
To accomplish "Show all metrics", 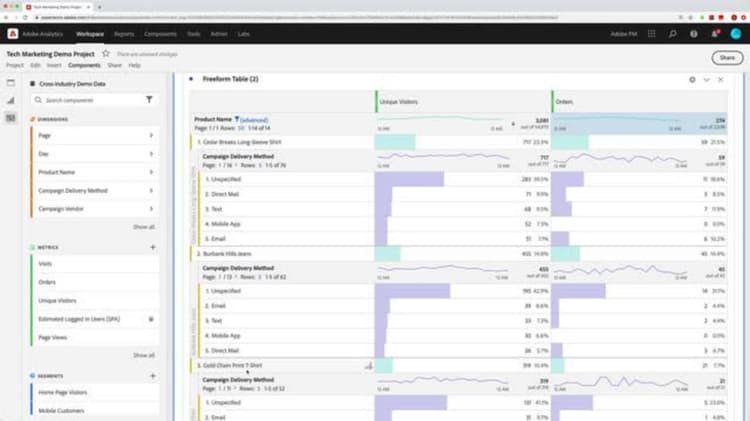I will pyautogui.click(x=143, y=355).
